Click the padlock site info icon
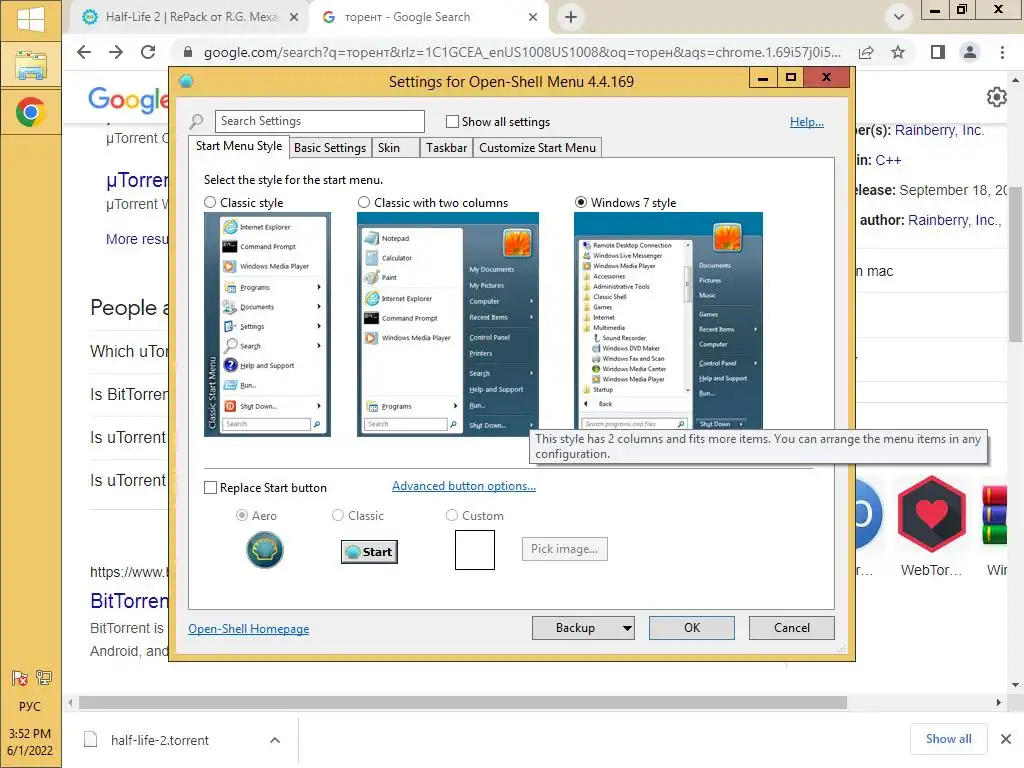 tap(187, 52)
